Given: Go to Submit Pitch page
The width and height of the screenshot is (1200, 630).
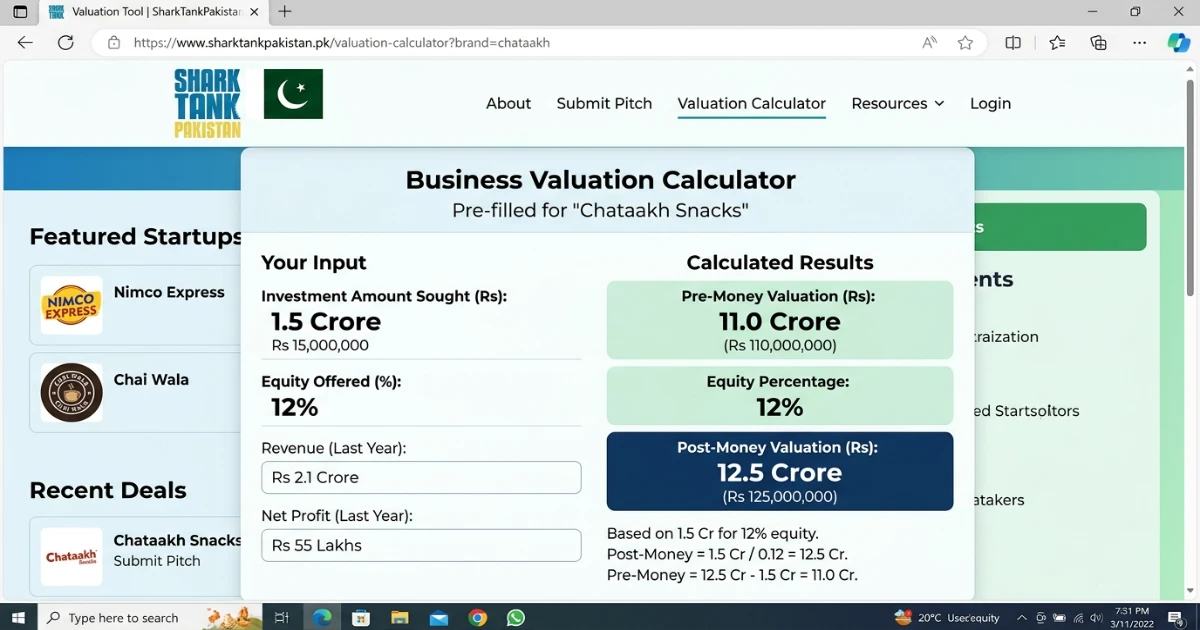Looking at the screenshot, I should tap(604, 104).
